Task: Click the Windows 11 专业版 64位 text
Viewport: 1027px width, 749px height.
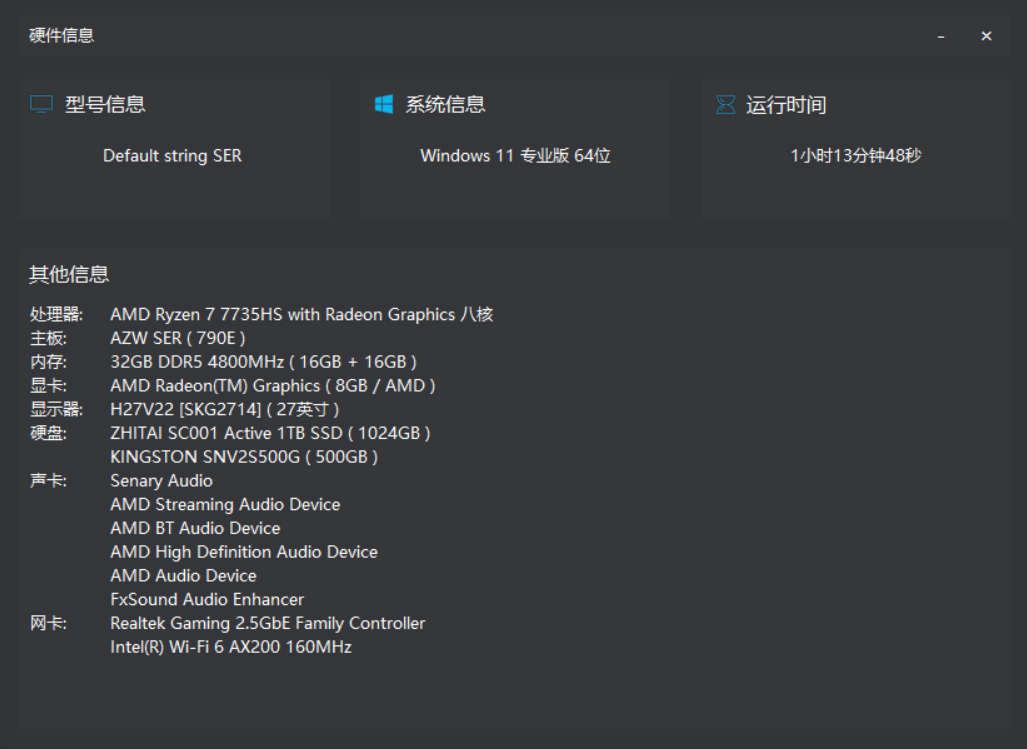Action: [515, 156]
